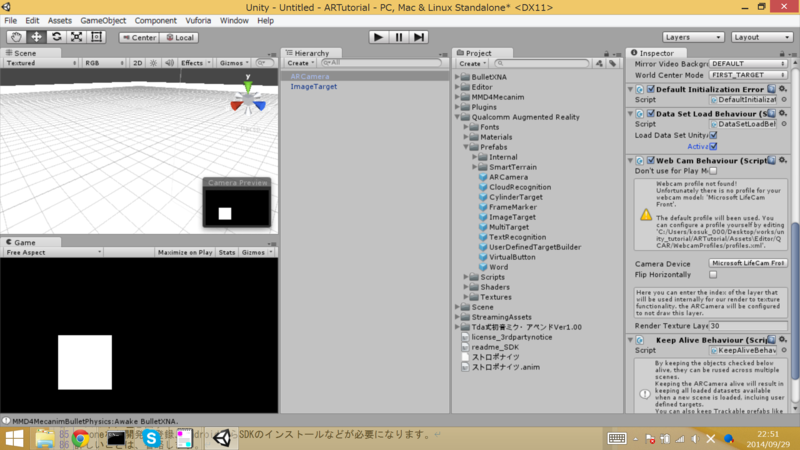Image resolution: width=800 pixels, height=450 pixels.
Task: Collapse Qualcomm Augmented Reality folder
Action: click(x=458, y=117)
